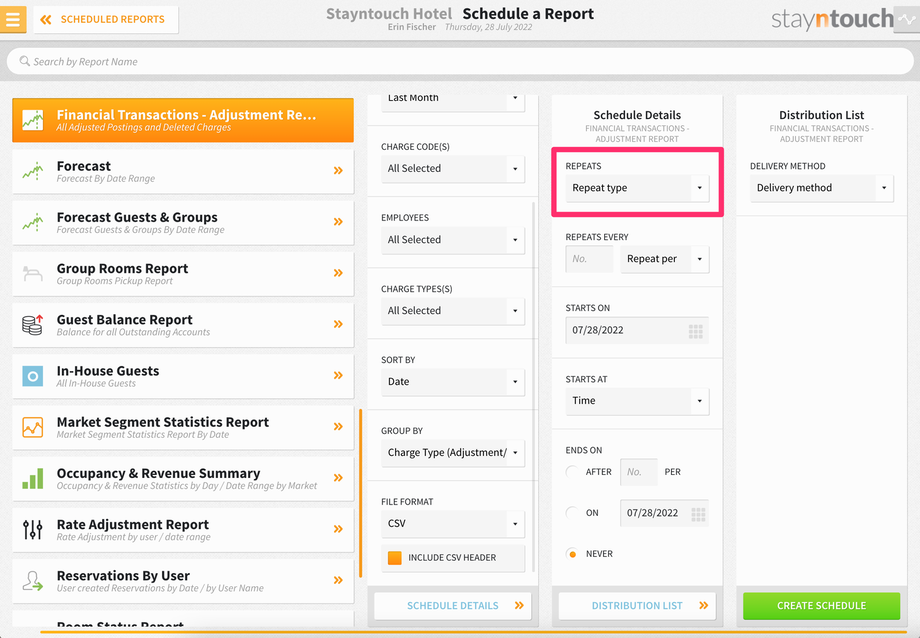Click the chevron arrow on Rate Adjustment Report
The image size is (920, 638).
pyautogui.click(x=338, y=529)
